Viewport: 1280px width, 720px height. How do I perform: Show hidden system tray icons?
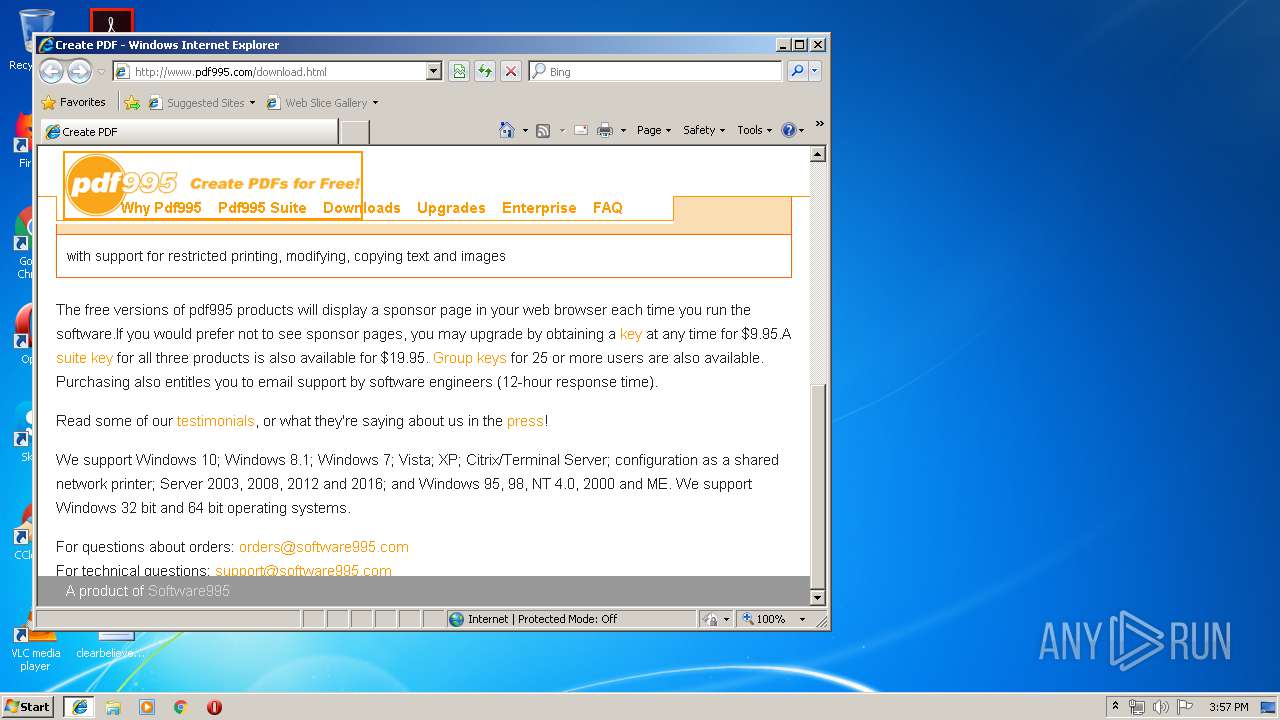point(1116,706)
